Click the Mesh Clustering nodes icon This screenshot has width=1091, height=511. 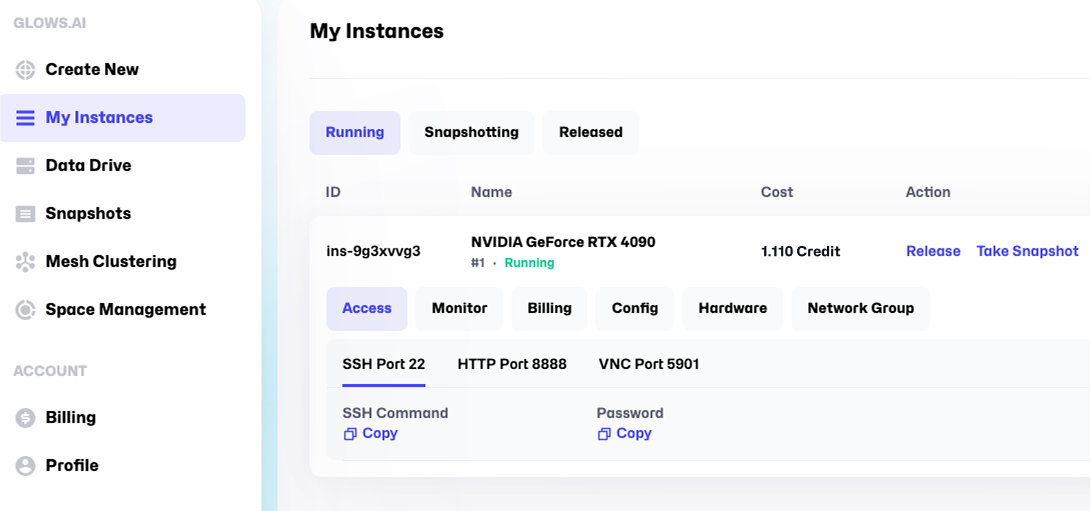pos(25,262)
